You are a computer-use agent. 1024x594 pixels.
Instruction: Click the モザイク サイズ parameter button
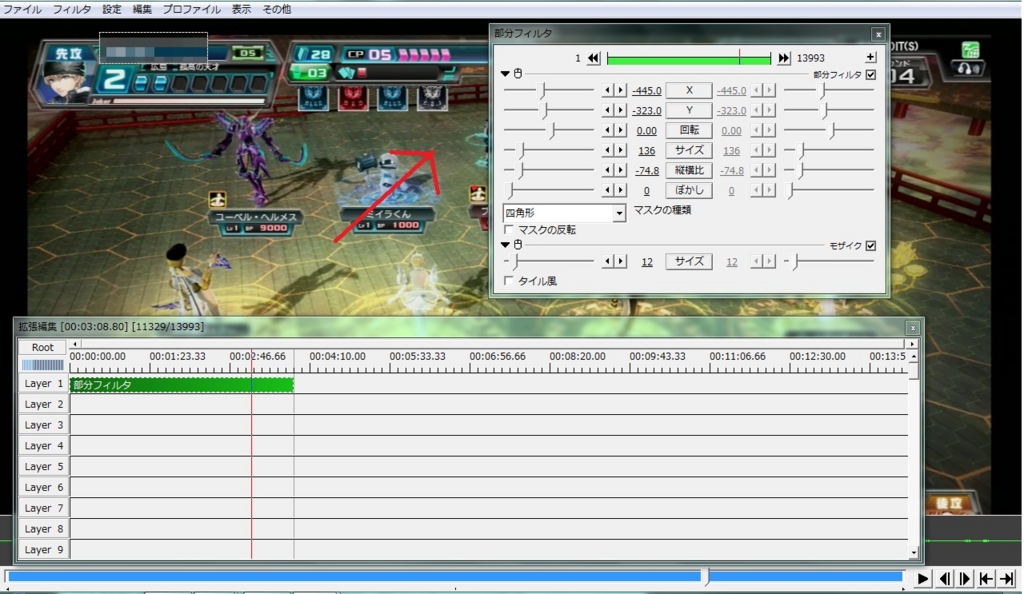click(x=689, y=261)
